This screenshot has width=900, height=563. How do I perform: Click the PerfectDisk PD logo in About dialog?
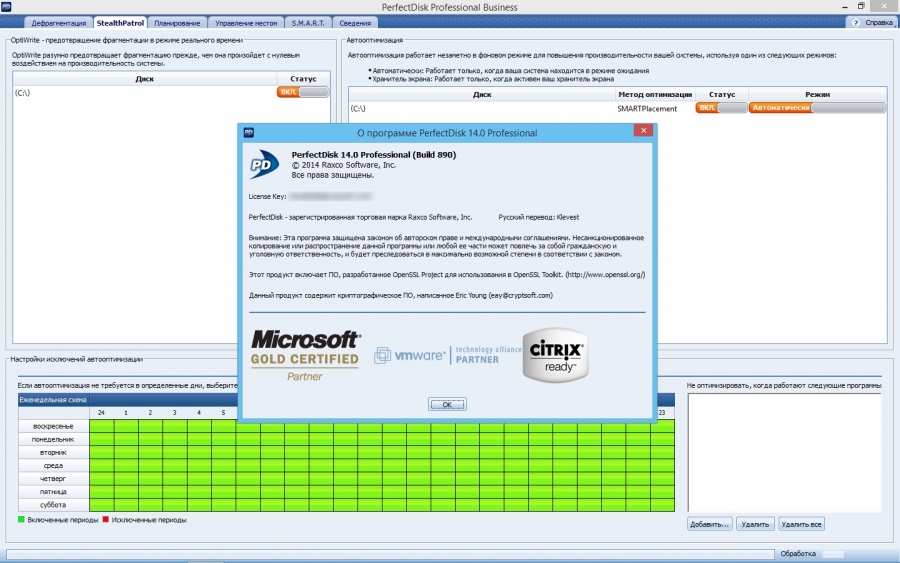264,163
